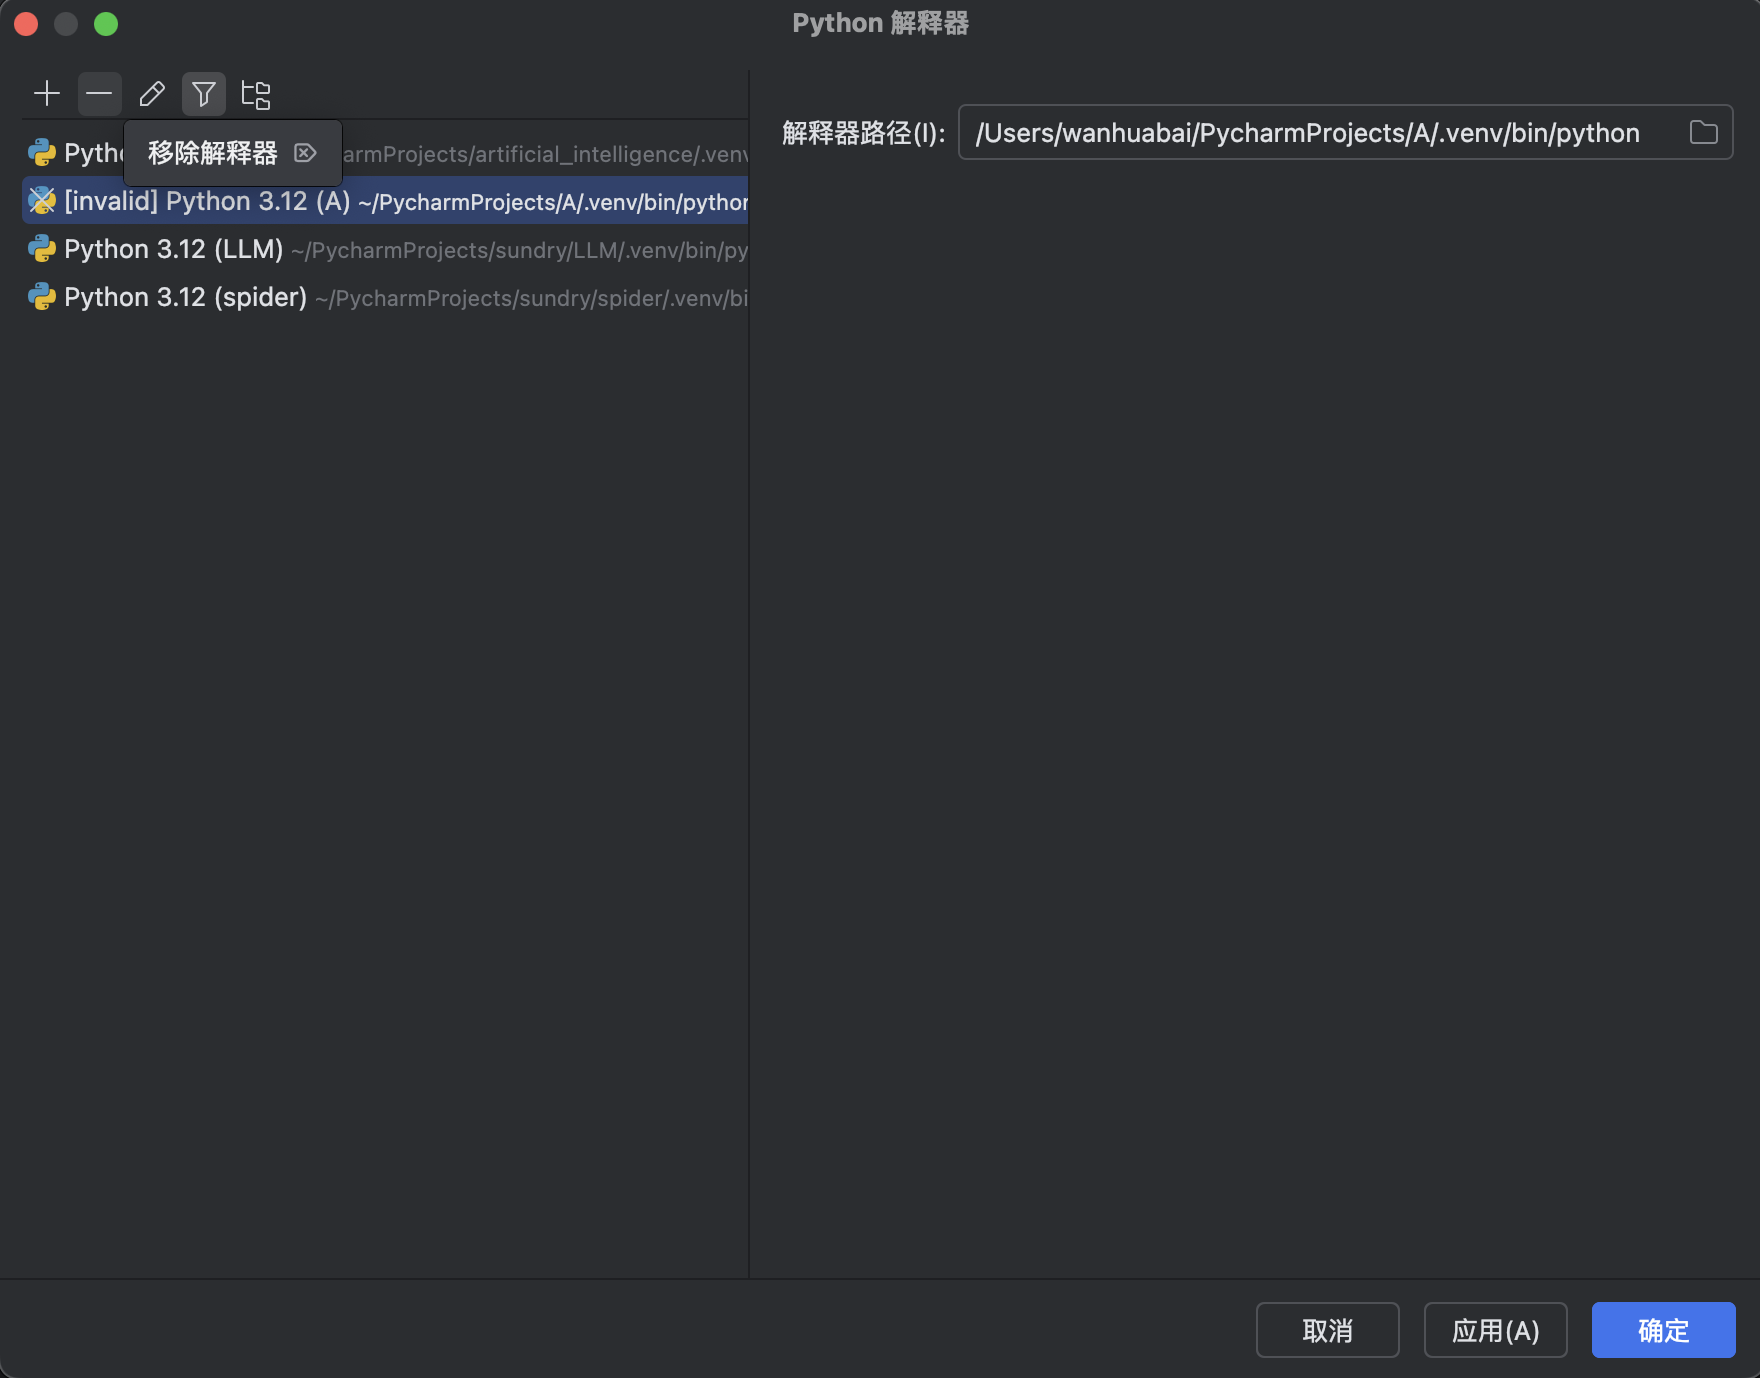
Task: Click the 移除解释器 tooltip label
Action: click(x=212, y=152)
